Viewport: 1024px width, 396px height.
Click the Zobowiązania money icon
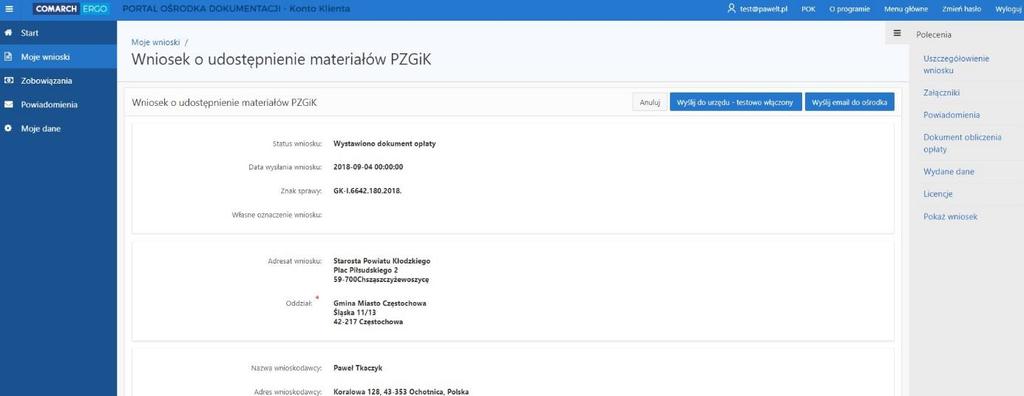(x=8, y=81)
